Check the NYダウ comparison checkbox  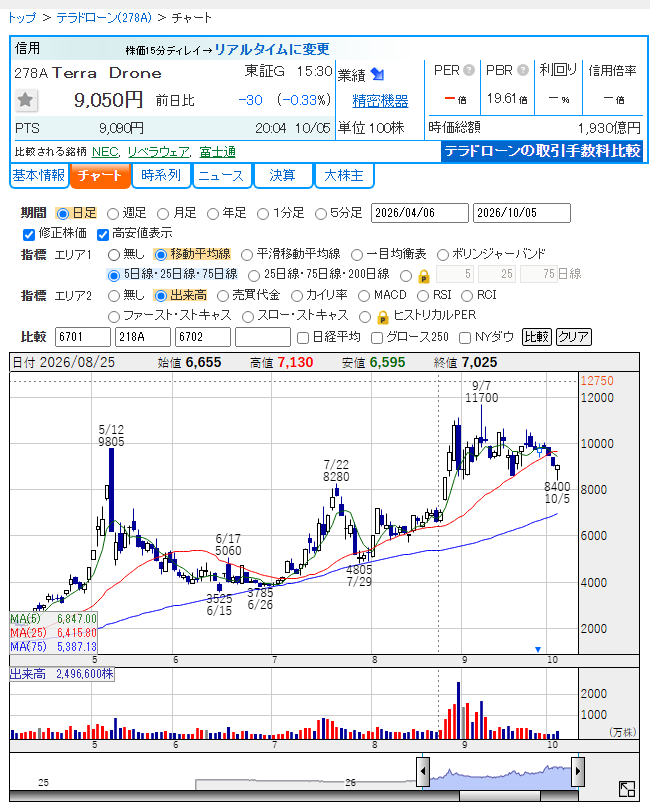(x=465, y=338)
